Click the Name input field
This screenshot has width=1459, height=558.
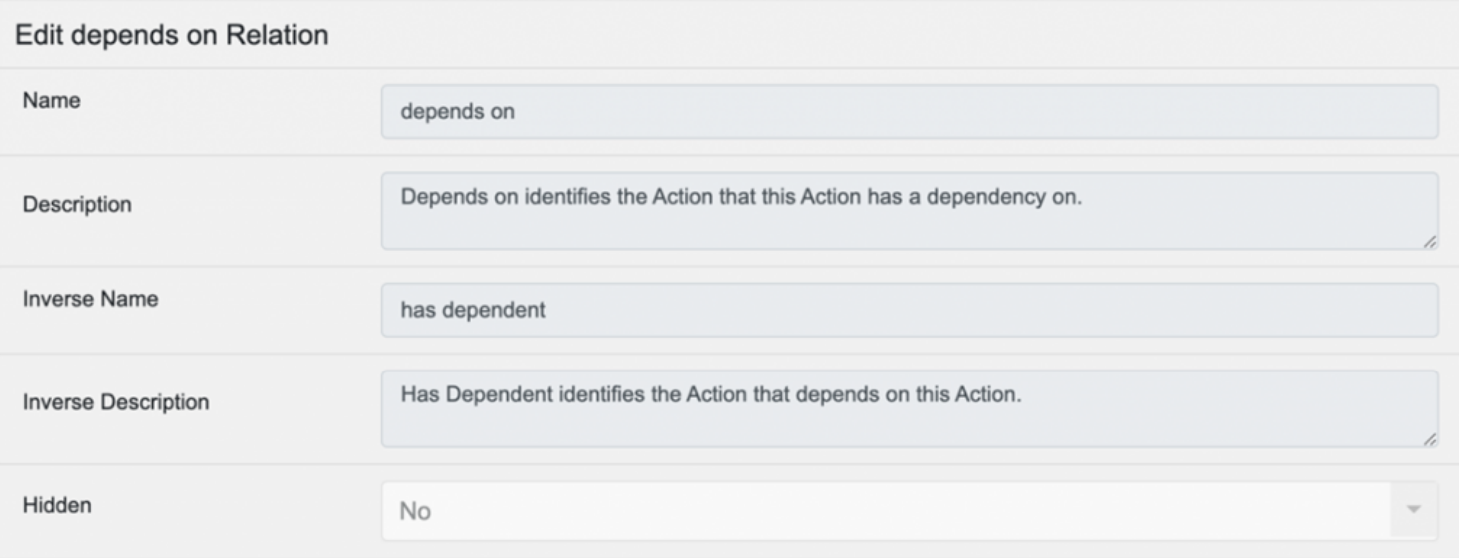point(908,112)
